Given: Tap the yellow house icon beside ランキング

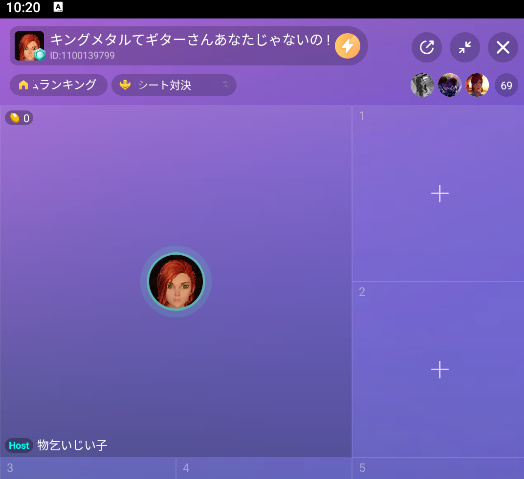Looking at the screenshot, I should click(23, 85).
